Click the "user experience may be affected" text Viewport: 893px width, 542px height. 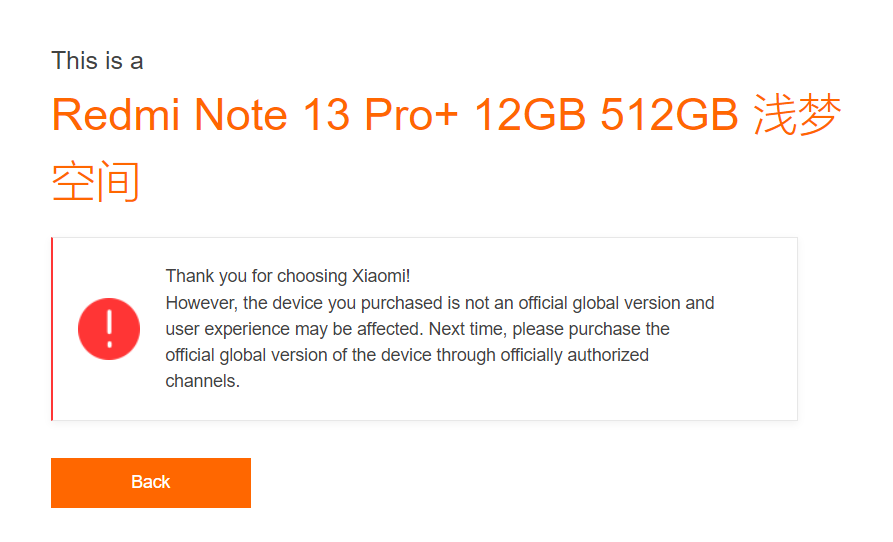294,329
